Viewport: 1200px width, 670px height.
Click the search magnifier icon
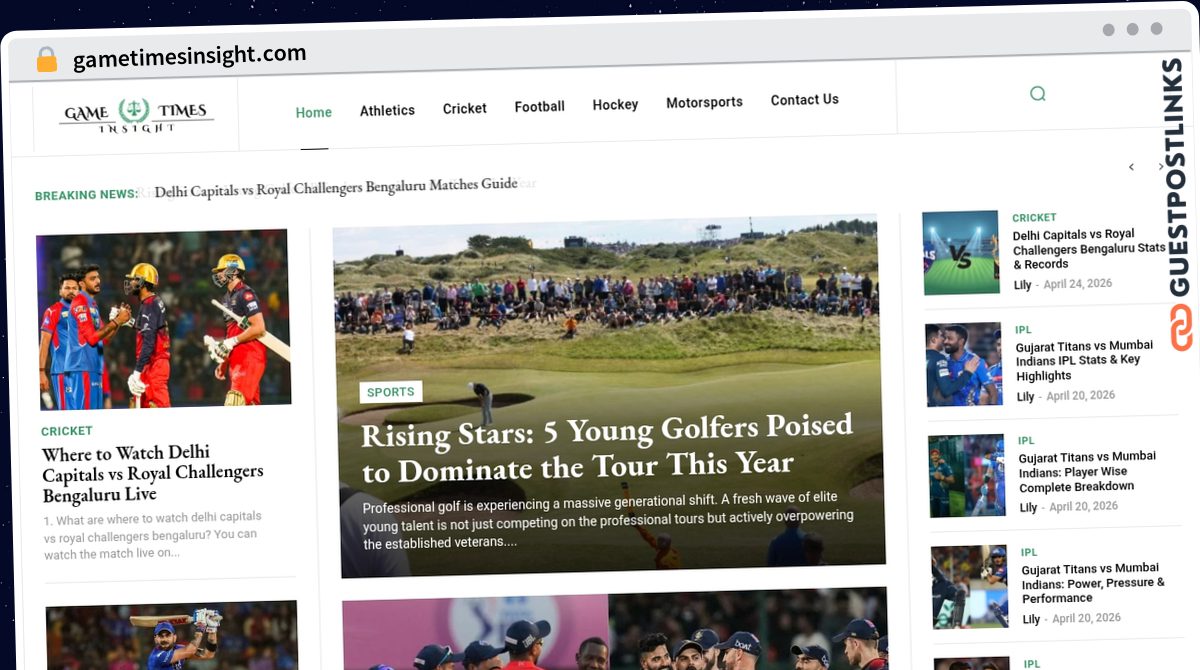click(1037, 94)
